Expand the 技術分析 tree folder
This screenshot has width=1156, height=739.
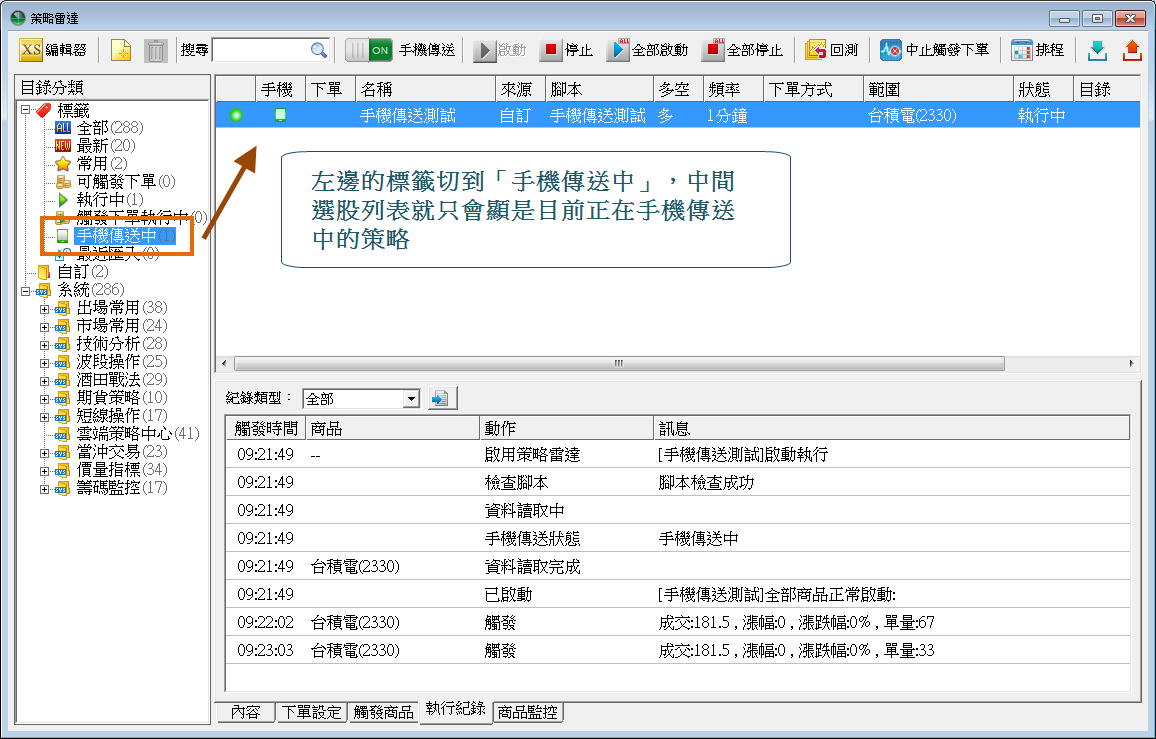point(44,344)
